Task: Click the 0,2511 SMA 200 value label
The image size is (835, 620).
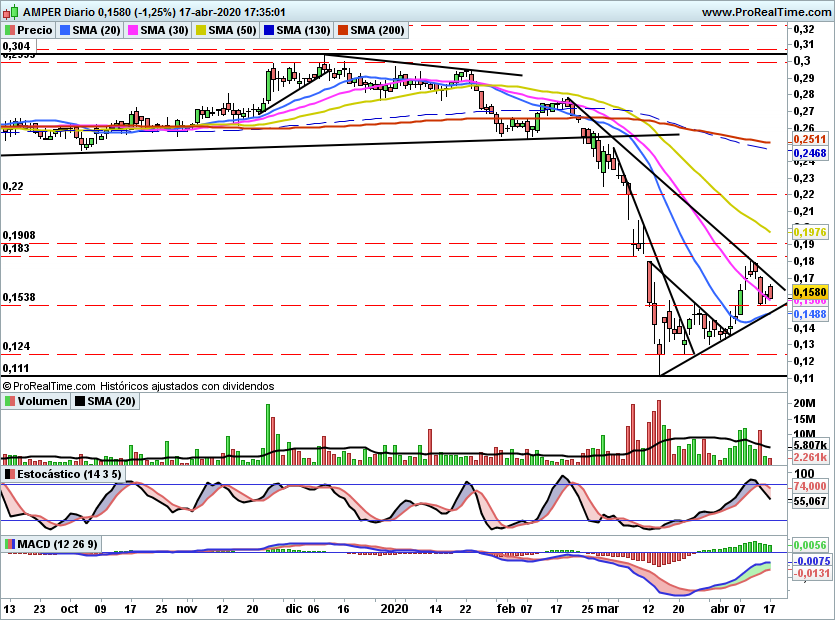Action: [x=810, y=139]
